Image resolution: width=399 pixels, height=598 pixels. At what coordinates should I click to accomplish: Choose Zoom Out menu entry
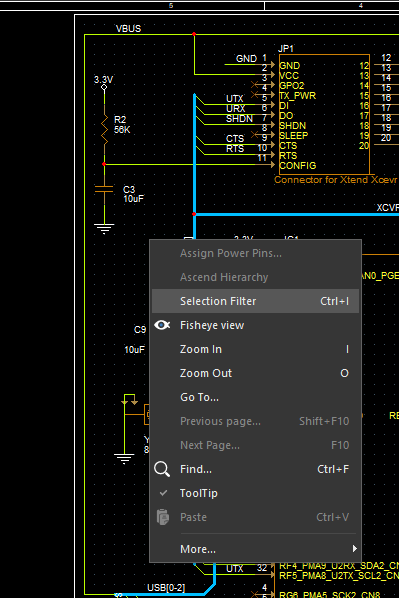pos(255,373)
